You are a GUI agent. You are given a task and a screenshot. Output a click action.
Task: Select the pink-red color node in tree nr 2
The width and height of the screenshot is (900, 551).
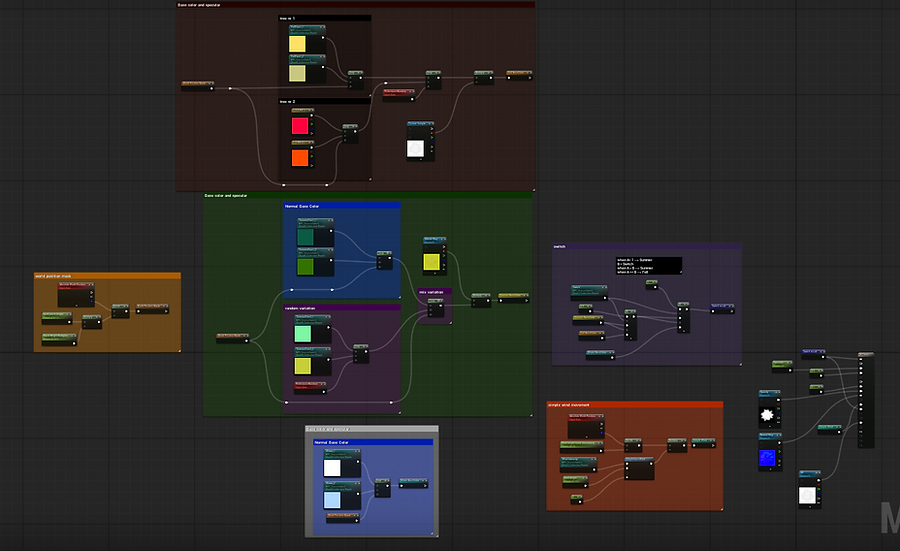click(x=302, y=122)
